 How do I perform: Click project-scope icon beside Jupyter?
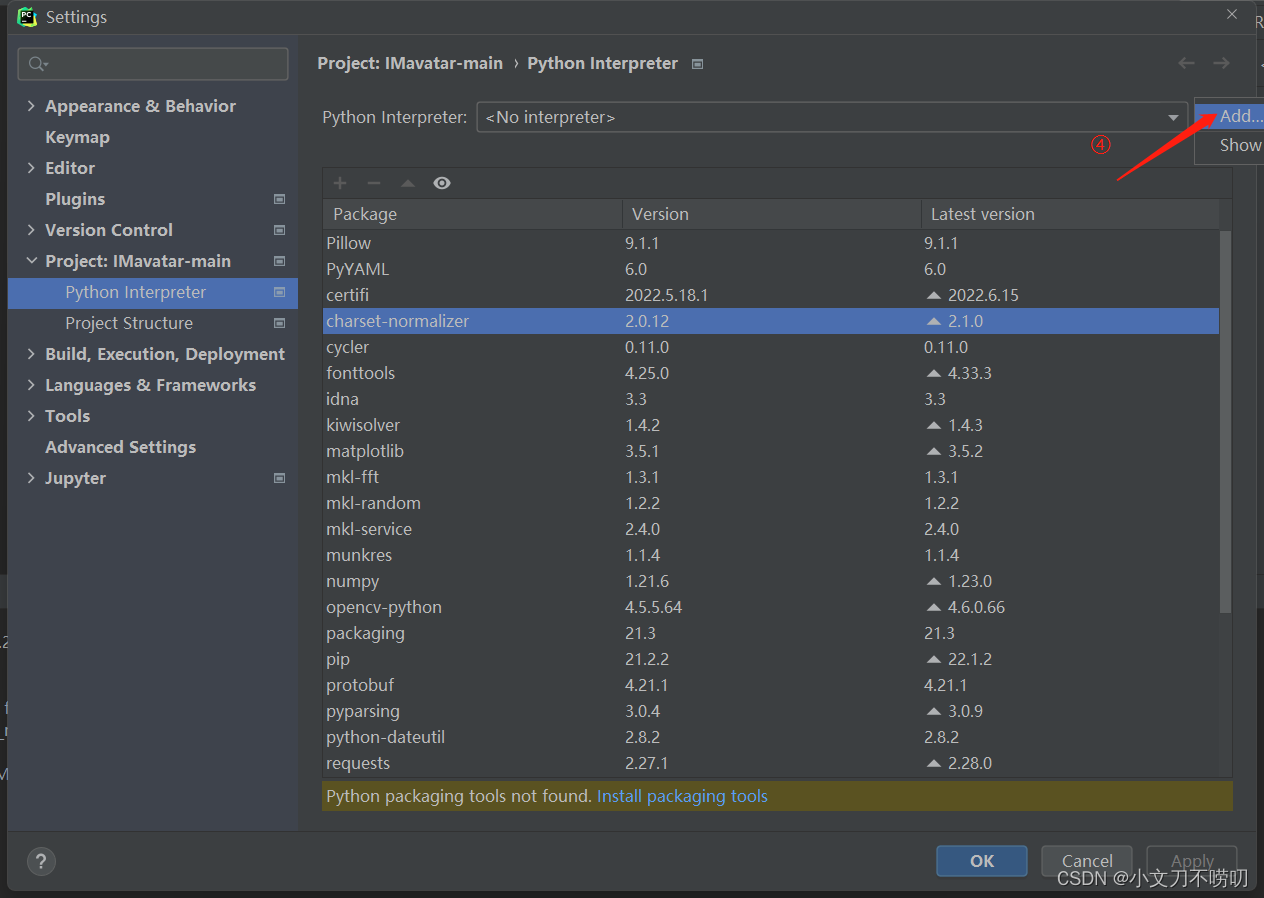pos(280,478)
